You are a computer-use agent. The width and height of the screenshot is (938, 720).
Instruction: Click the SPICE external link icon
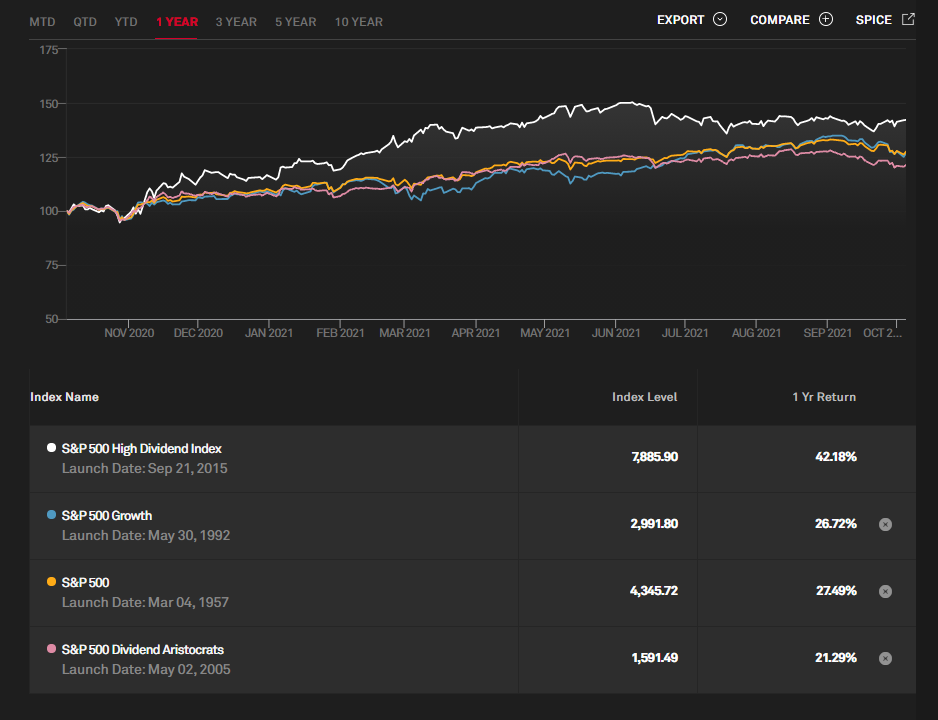tap(908, 19)
